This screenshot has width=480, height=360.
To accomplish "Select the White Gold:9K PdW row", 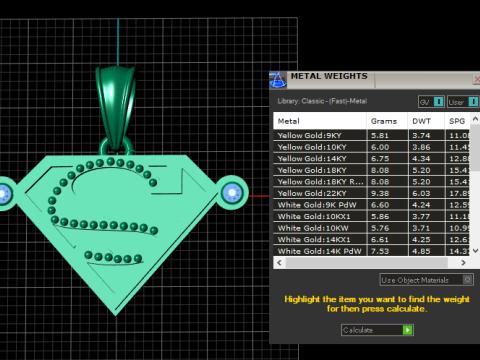I will pos(372,205).
